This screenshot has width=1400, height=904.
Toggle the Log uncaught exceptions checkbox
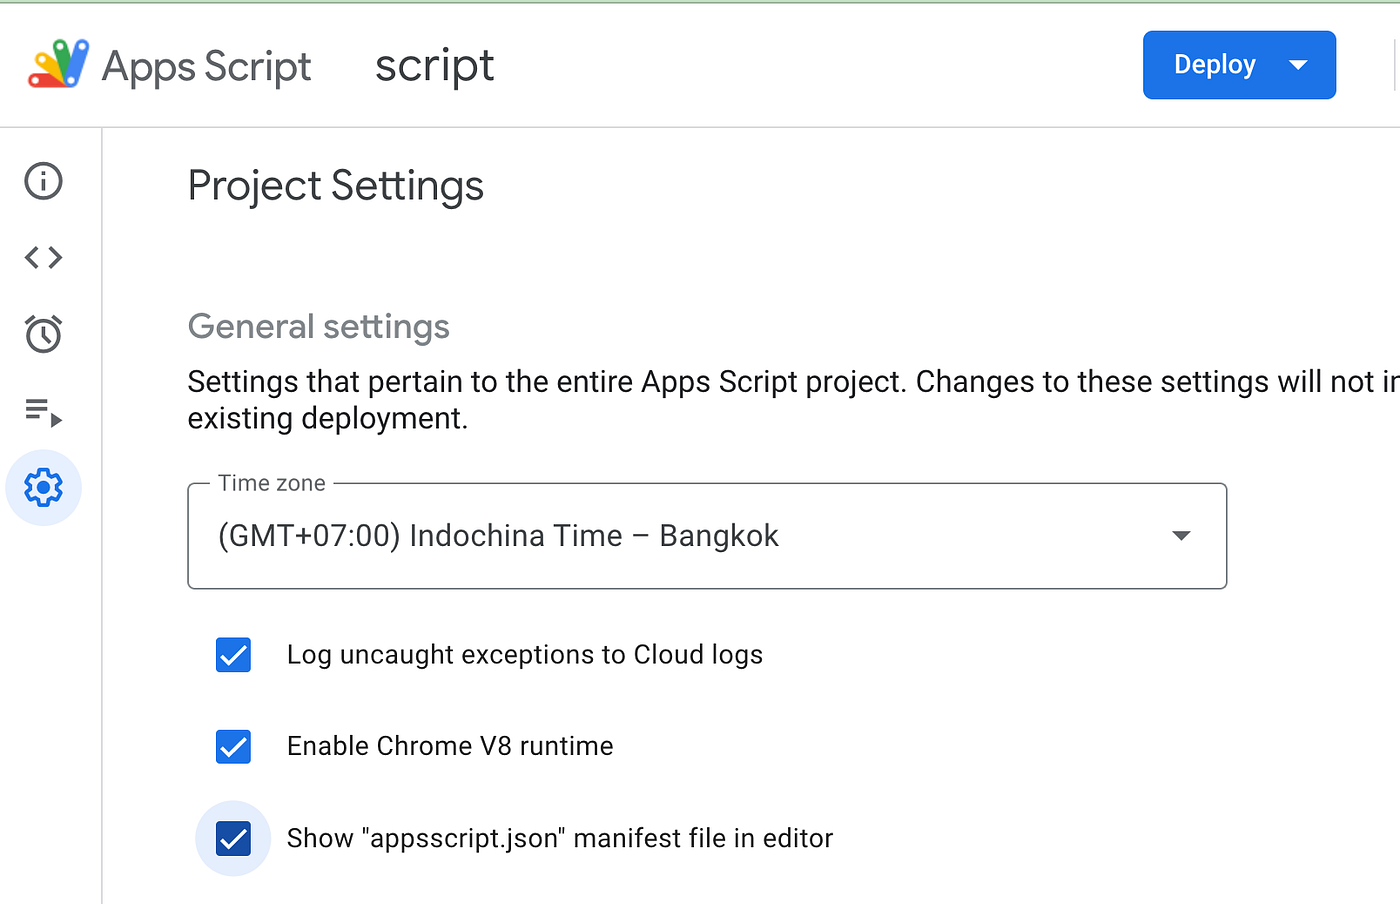click(x=233, y=655)
